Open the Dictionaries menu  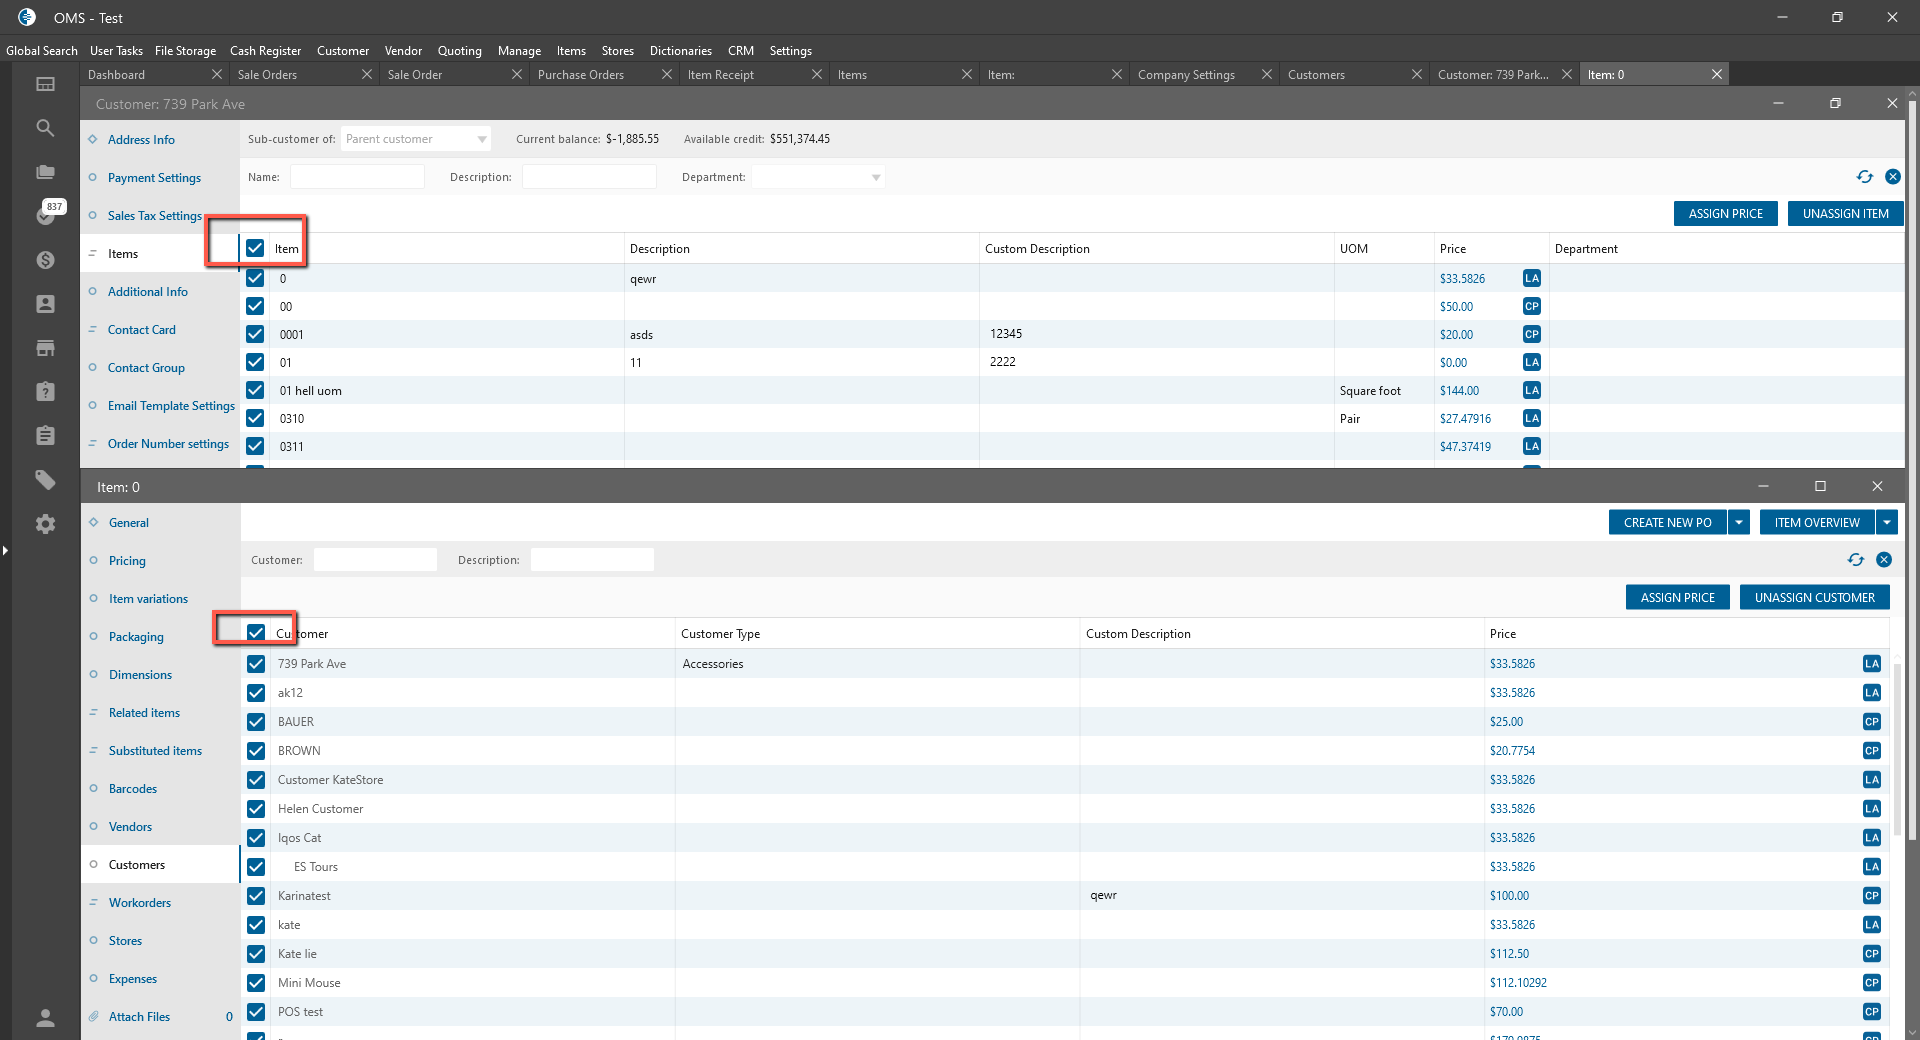(x=680, y=51)
